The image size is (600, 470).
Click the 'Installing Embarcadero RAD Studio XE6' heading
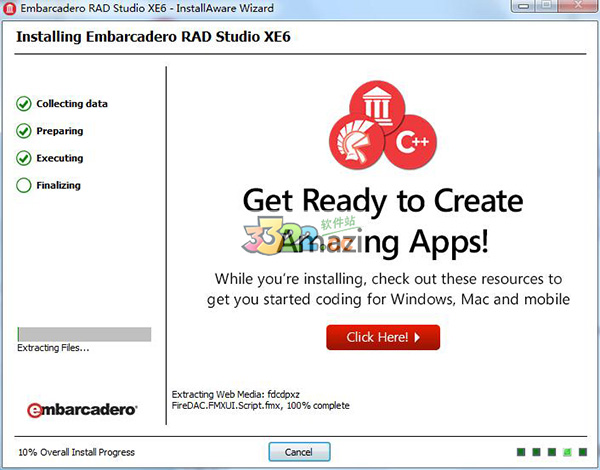153,37
